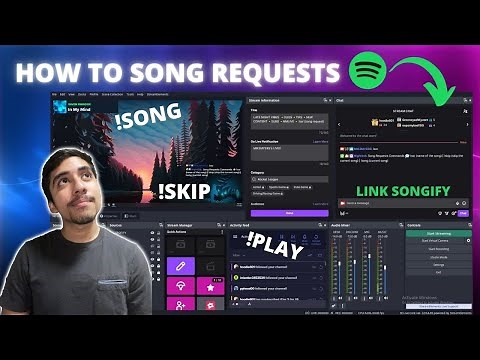Viewport: 480px width, 360px height.
Task: Click the mute alerts bell icon
Action: click(304, 238)
